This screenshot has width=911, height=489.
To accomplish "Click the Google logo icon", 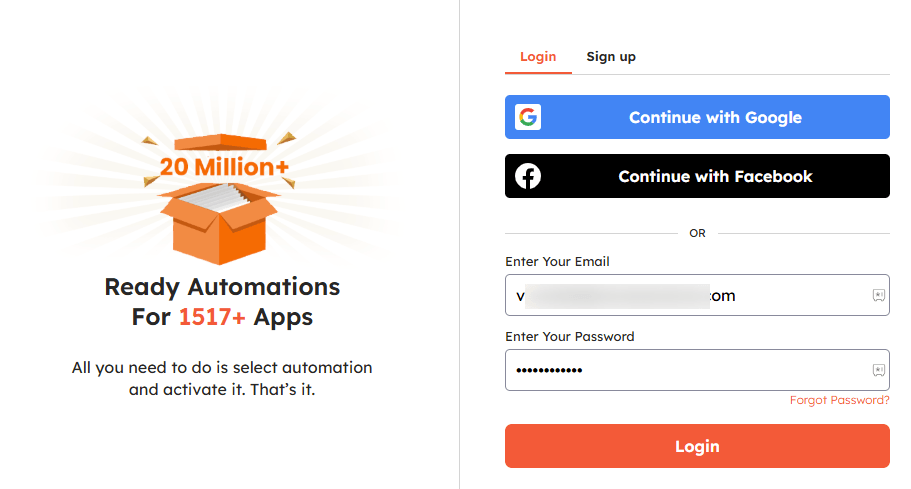I will coord(528,117).
